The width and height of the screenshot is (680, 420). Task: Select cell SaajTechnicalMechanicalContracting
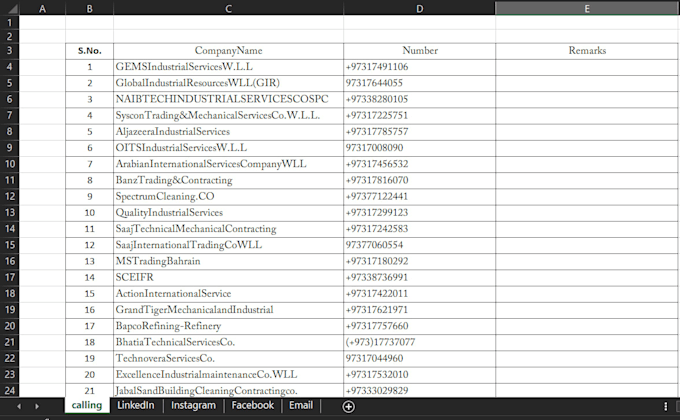coord(228,229)
